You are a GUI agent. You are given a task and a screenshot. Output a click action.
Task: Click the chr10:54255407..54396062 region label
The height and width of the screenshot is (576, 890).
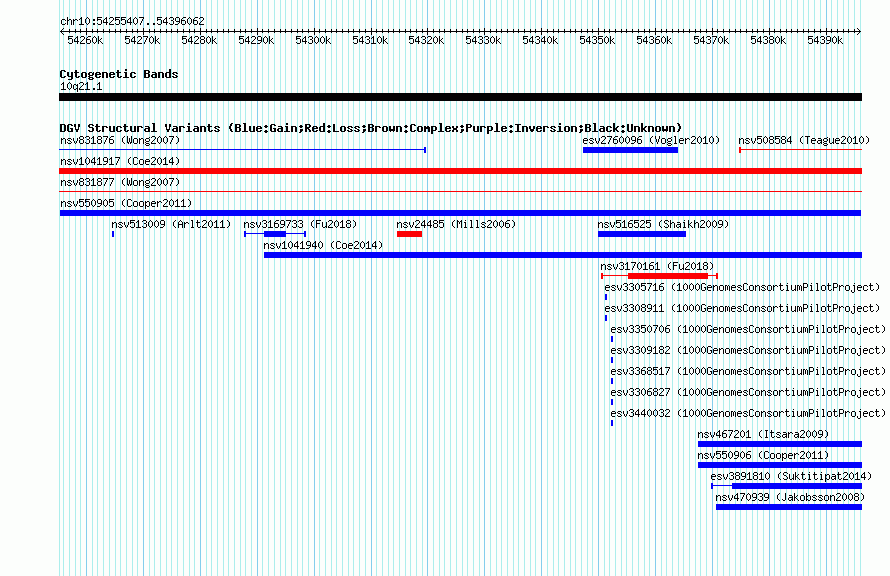pos(132,21)
